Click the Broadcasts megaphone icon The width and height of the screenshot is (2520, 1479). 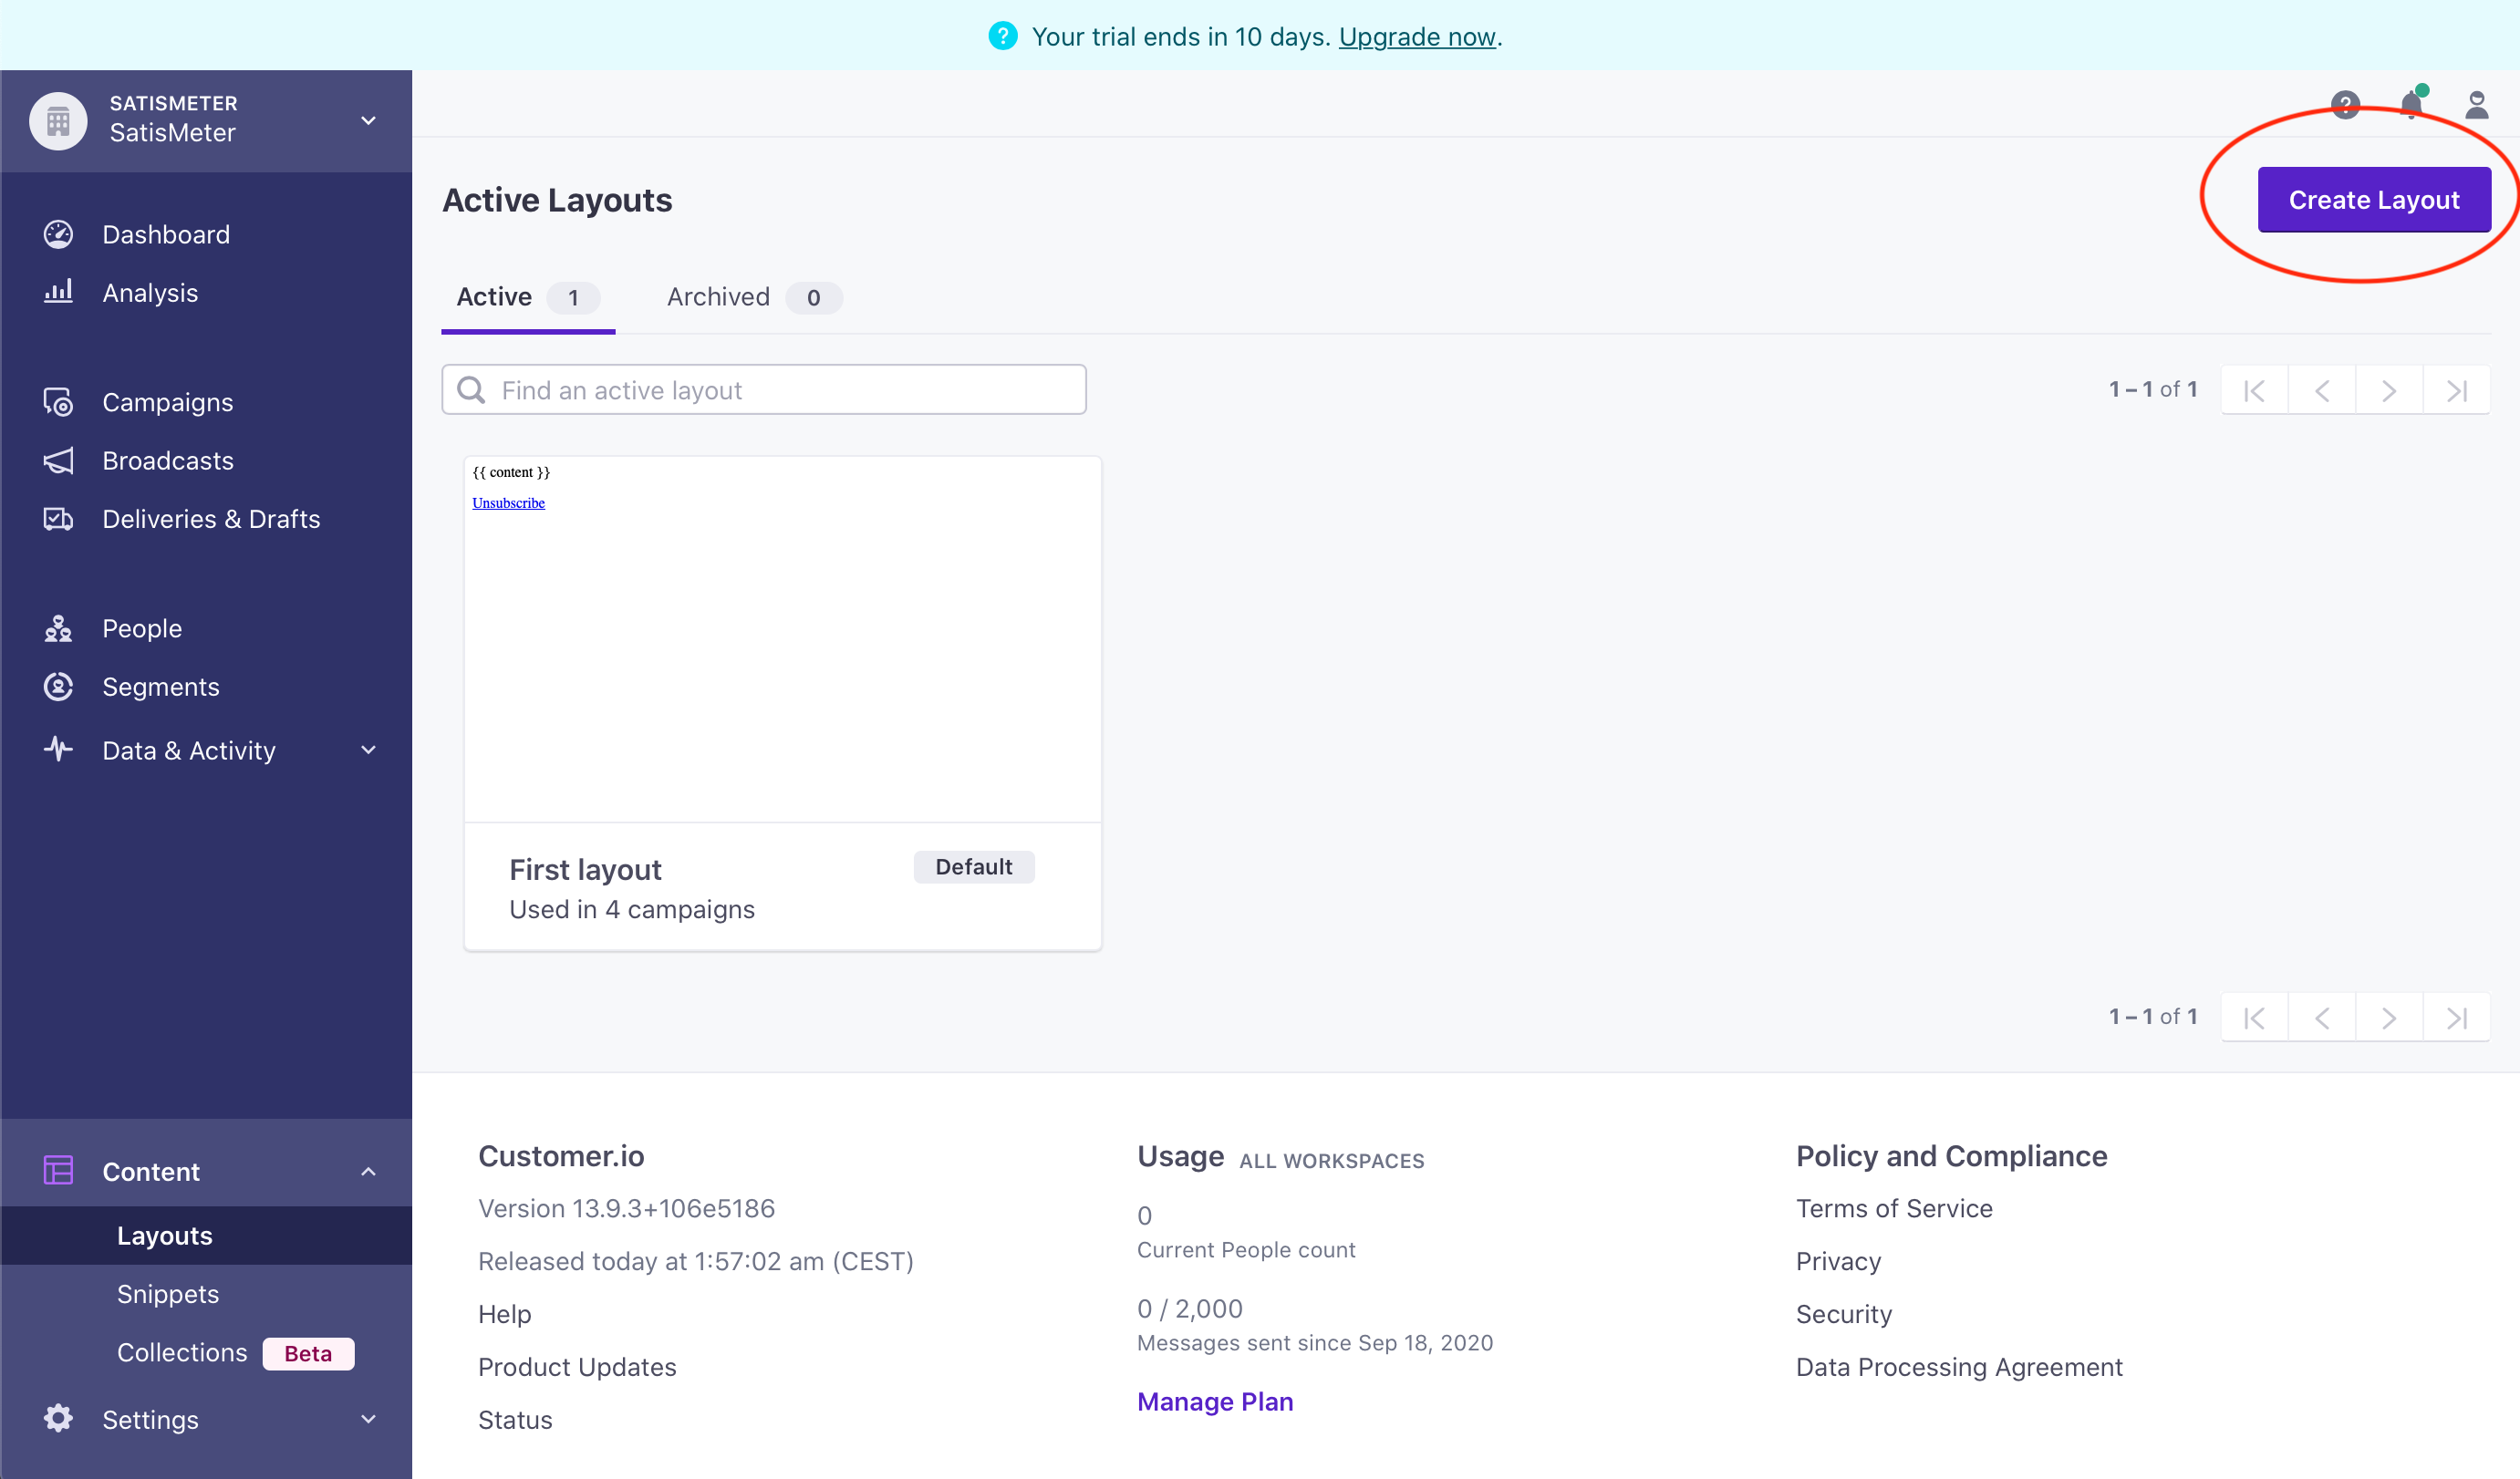click(58, 460)
